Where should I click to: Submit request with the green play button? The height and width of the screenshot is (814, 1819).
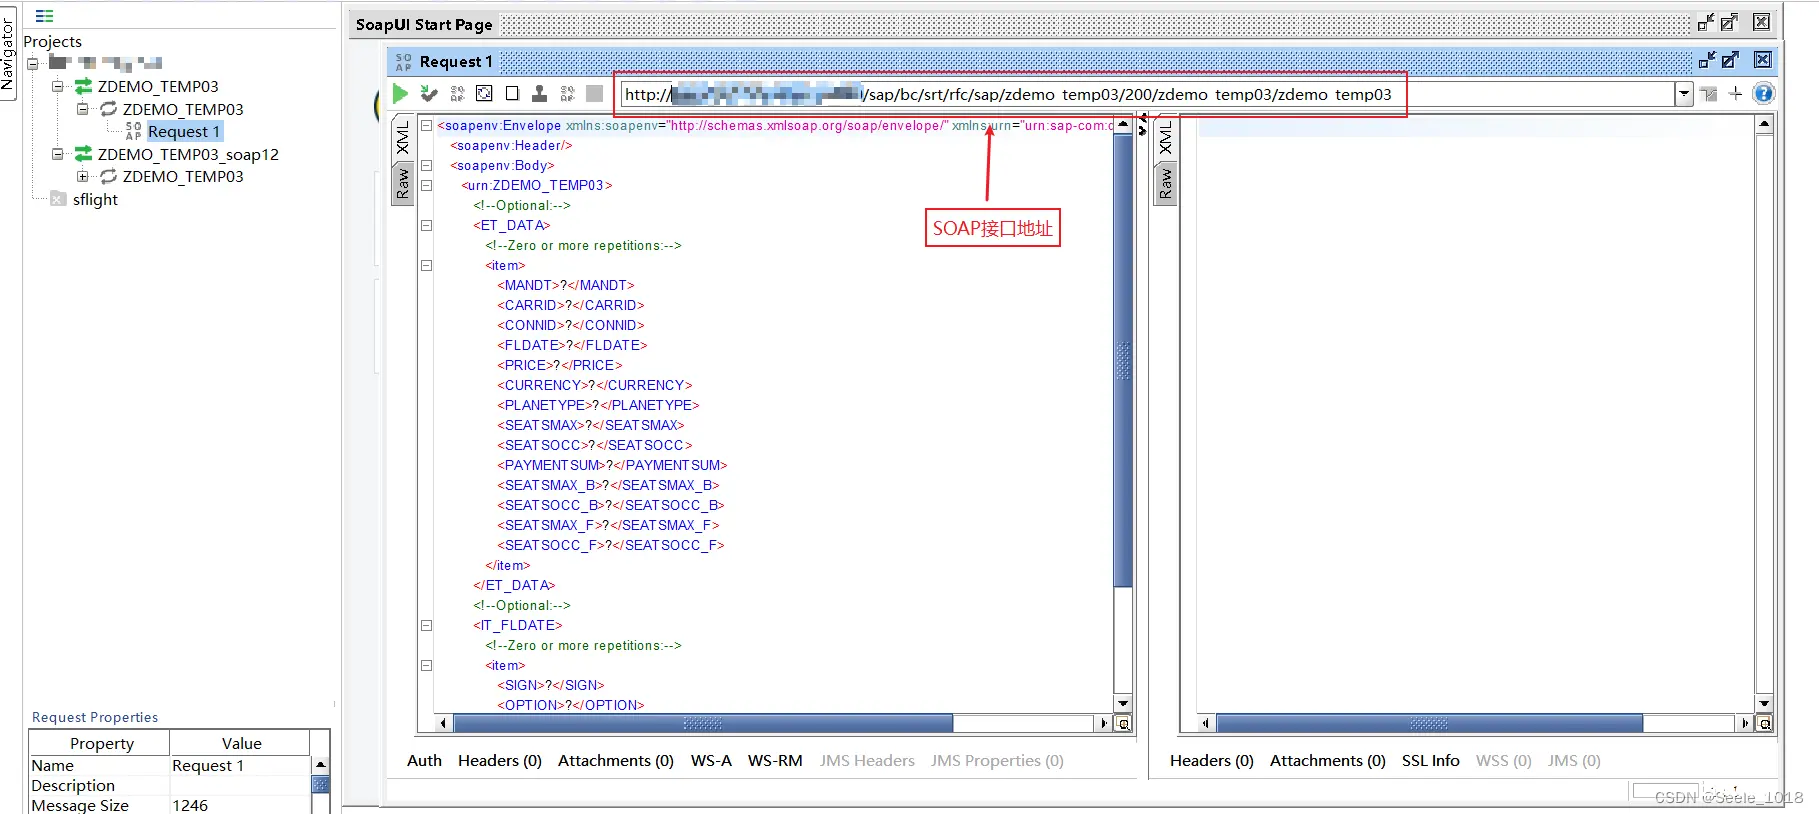point(401,94)
